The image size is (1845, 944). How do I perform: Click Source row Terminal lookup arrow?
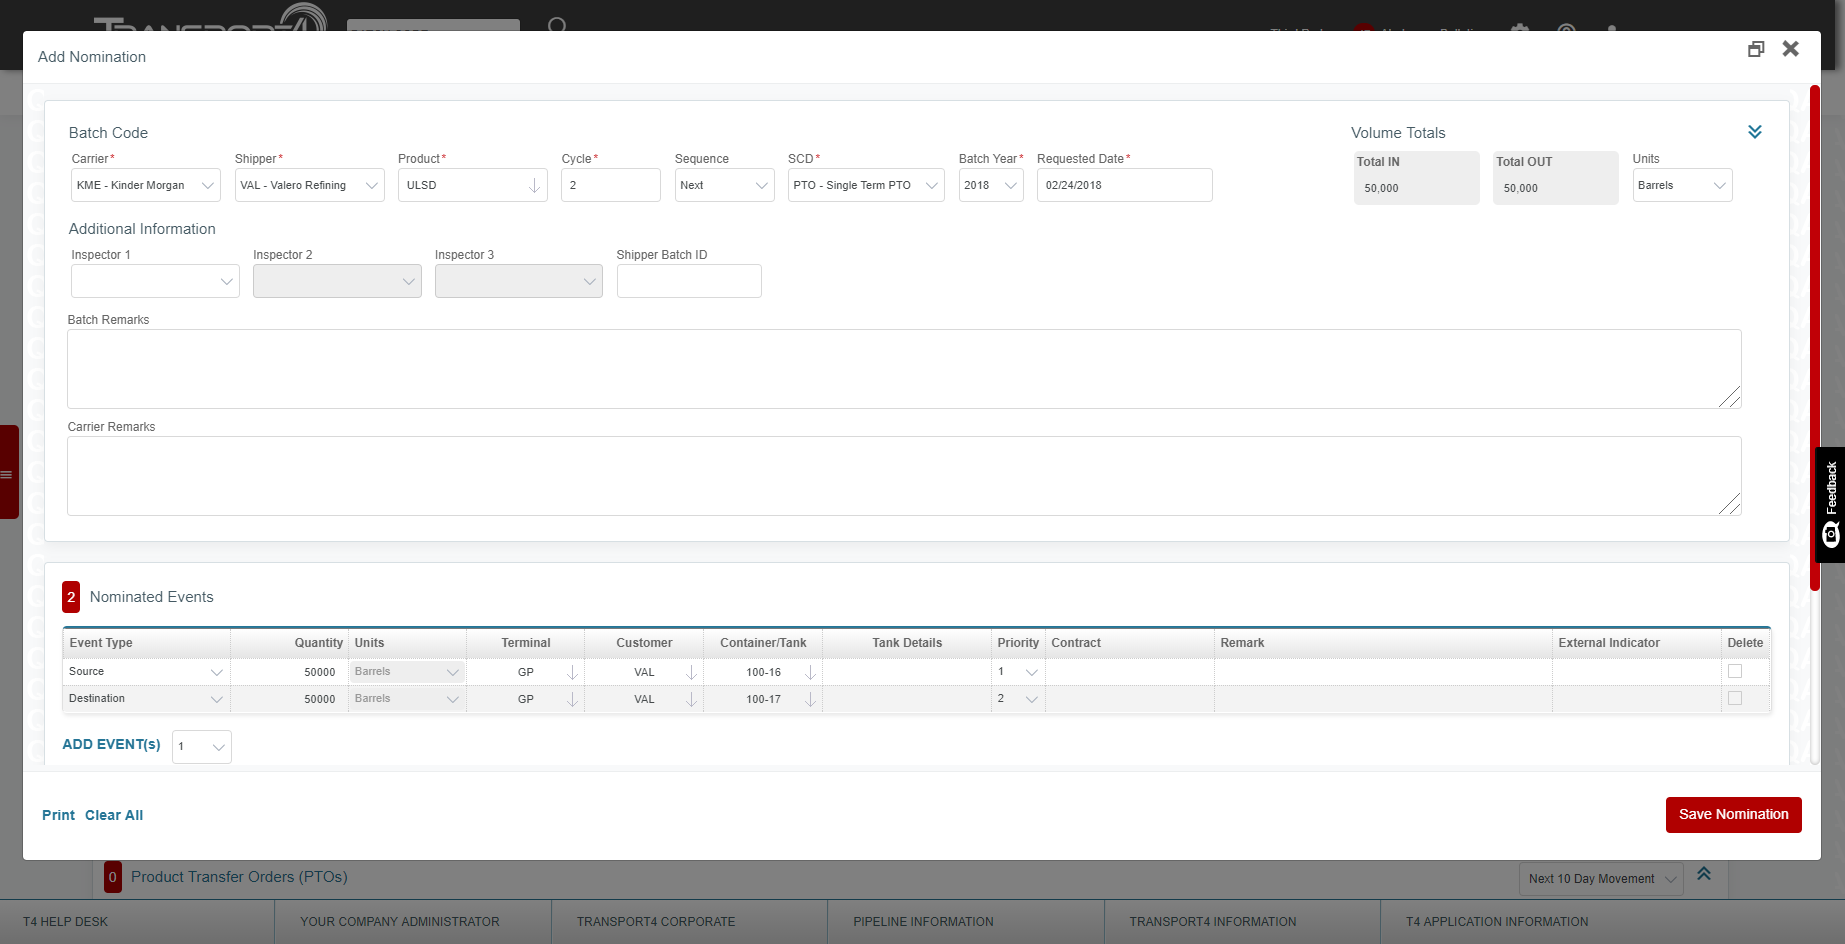coord(572,672)
